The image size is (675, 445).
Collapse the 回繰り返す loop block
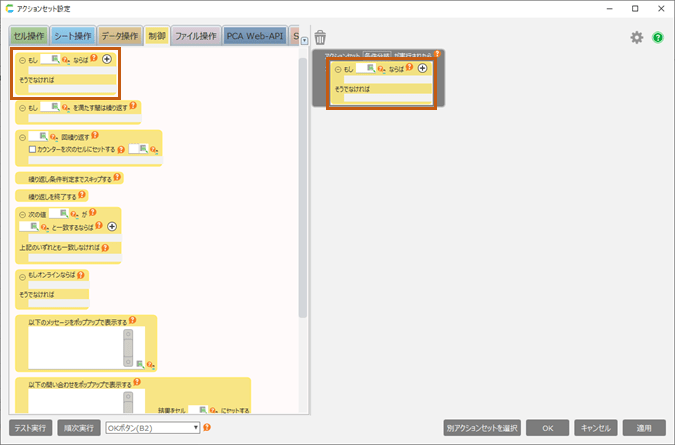tap(22, 135)
